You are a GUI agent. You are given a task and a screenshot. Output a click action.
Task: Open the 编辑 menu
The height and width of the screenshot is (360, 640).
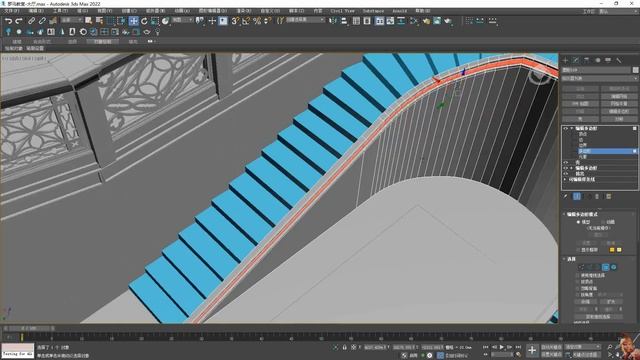click(x=36, y=11)
